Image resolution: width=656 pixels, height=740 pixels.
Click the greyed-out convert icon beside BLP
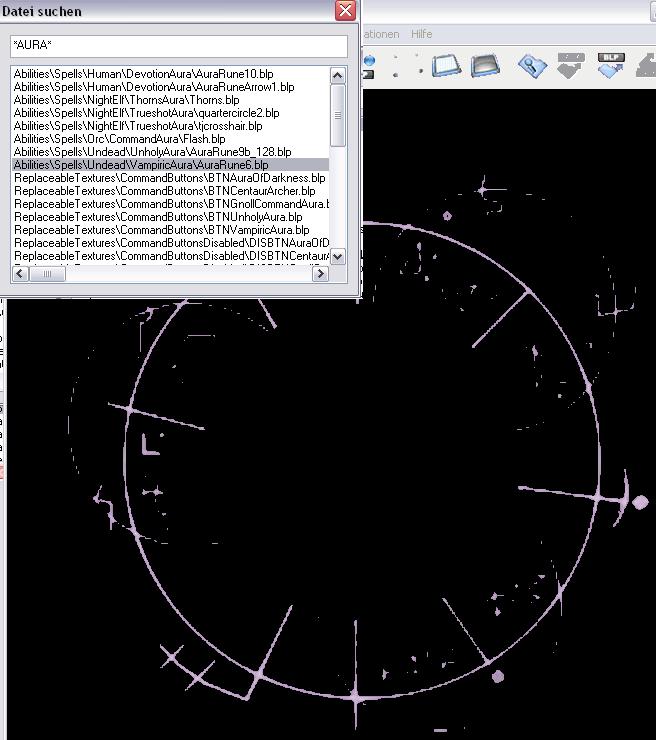tap(571, 65)
